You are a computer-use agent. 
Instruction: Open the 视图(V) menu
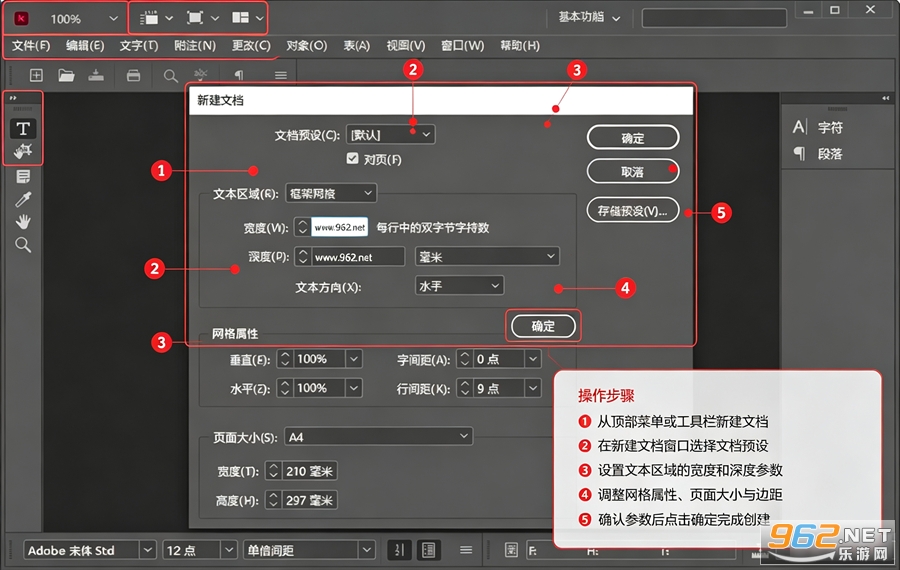(x=406, y=45)
